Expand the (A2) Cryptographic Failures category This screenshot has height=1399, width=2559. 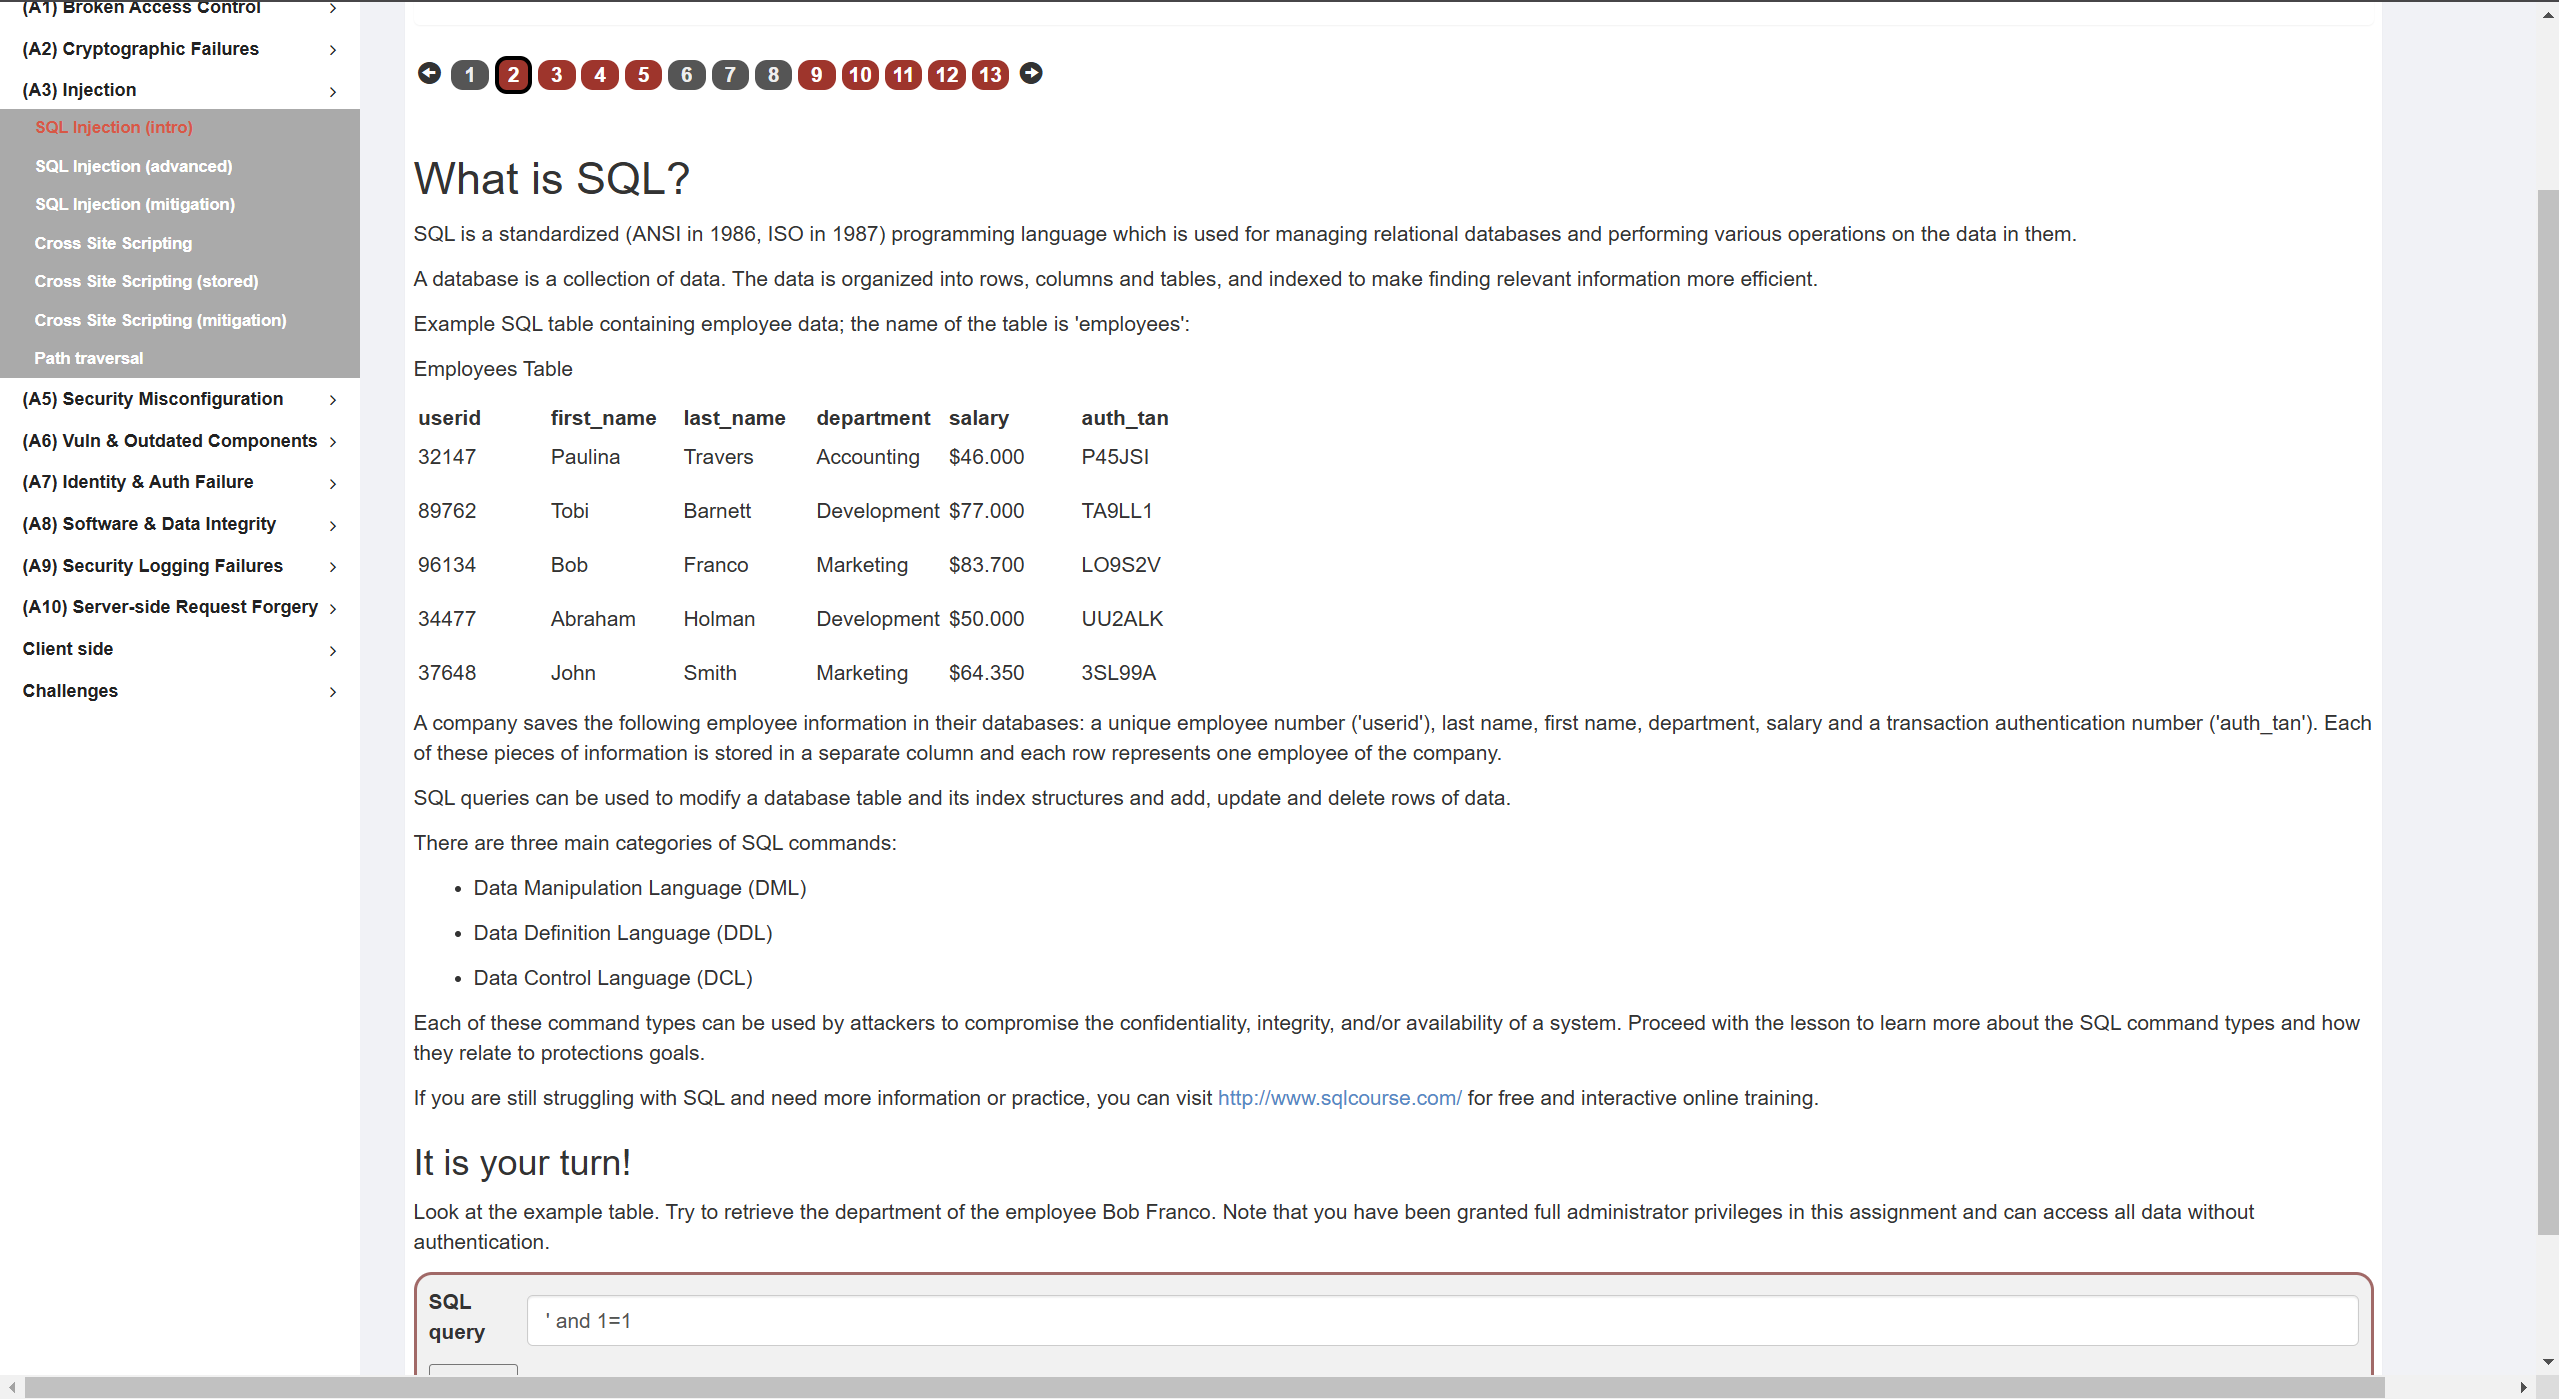tap(180, 49)
